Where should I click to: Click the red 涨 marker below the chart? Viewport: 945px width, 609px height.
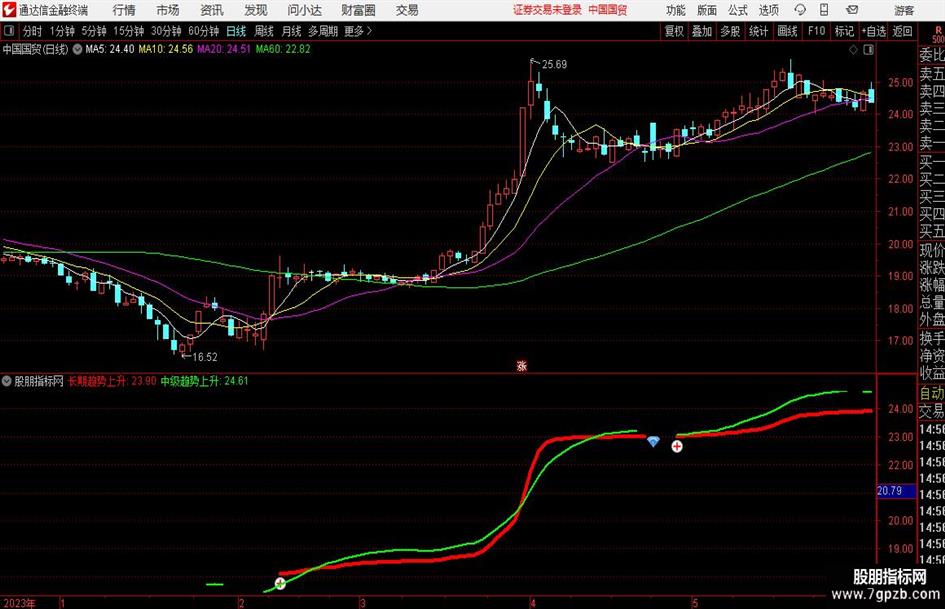[522, 365]
